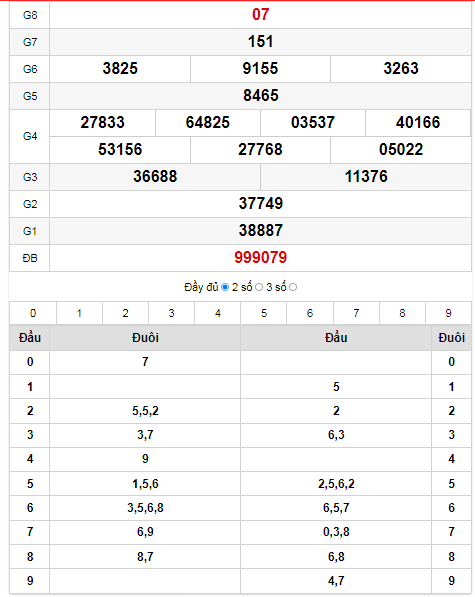The width and height of the screenshot is (475, 597).
Task: Click the G2 row label
Action: pyautogui.click(x=30, y=204)
